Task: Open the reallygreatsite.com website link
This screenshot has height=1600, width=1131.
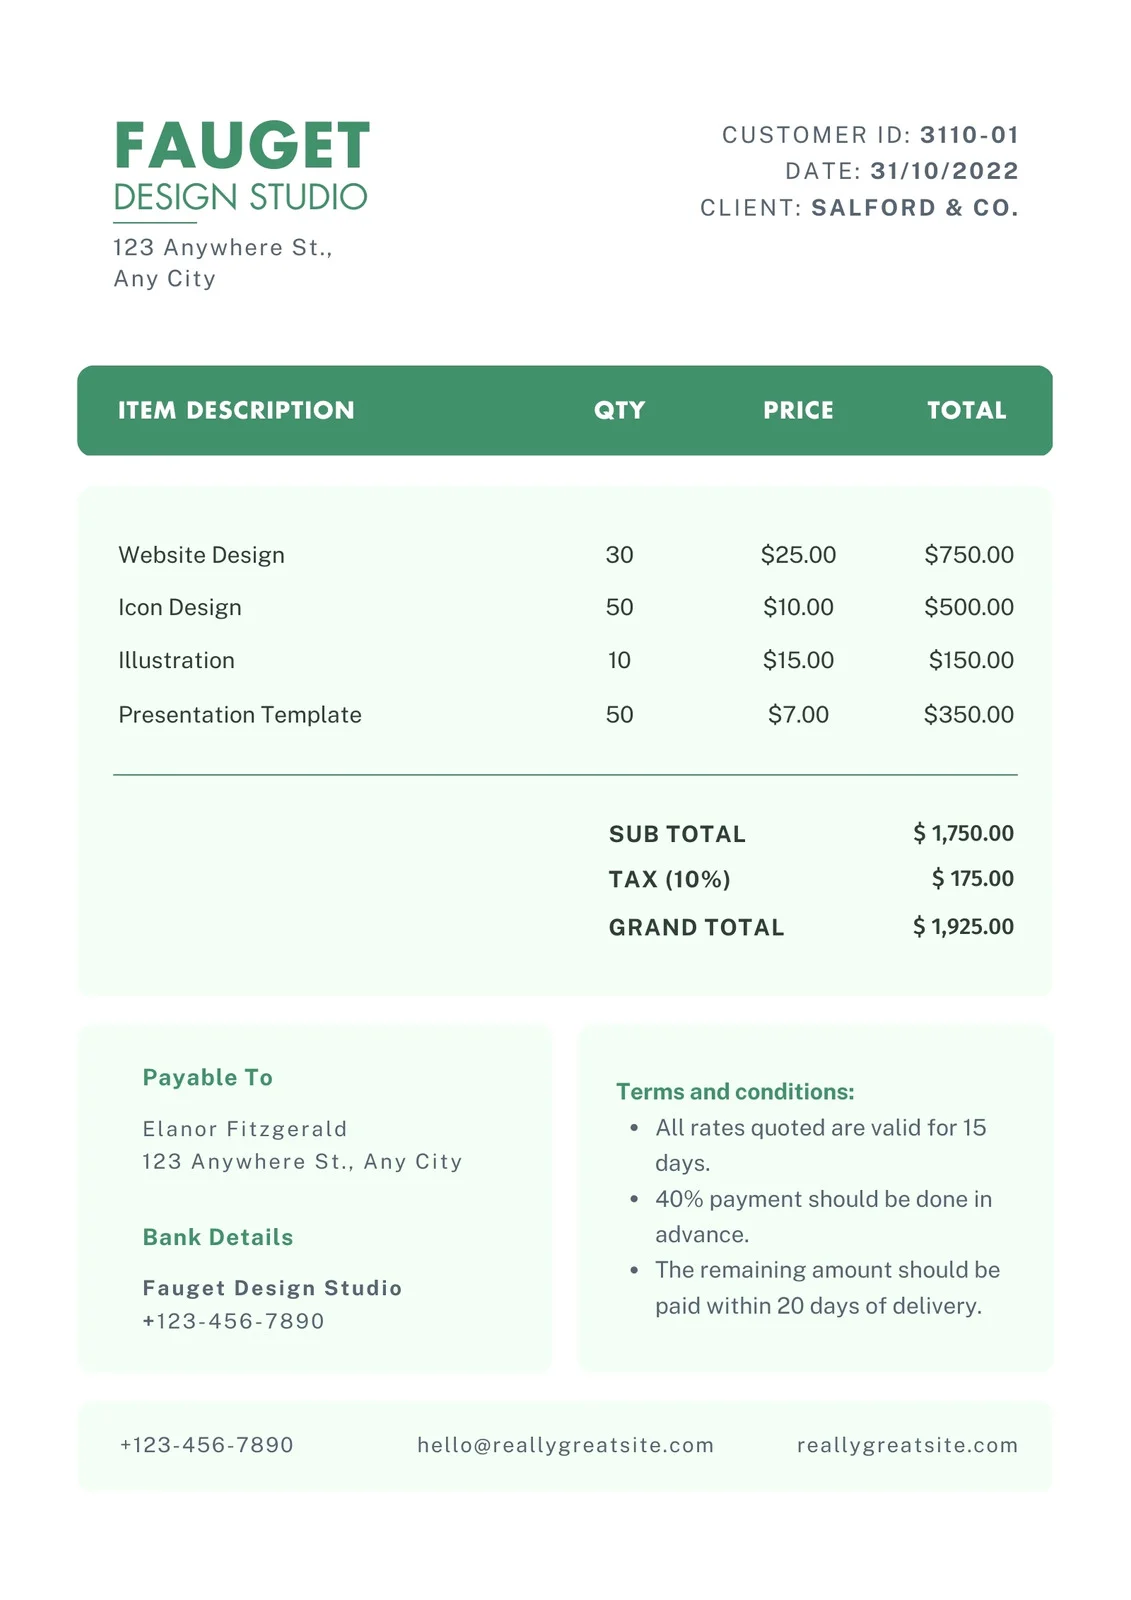Action: (907, 1445)
